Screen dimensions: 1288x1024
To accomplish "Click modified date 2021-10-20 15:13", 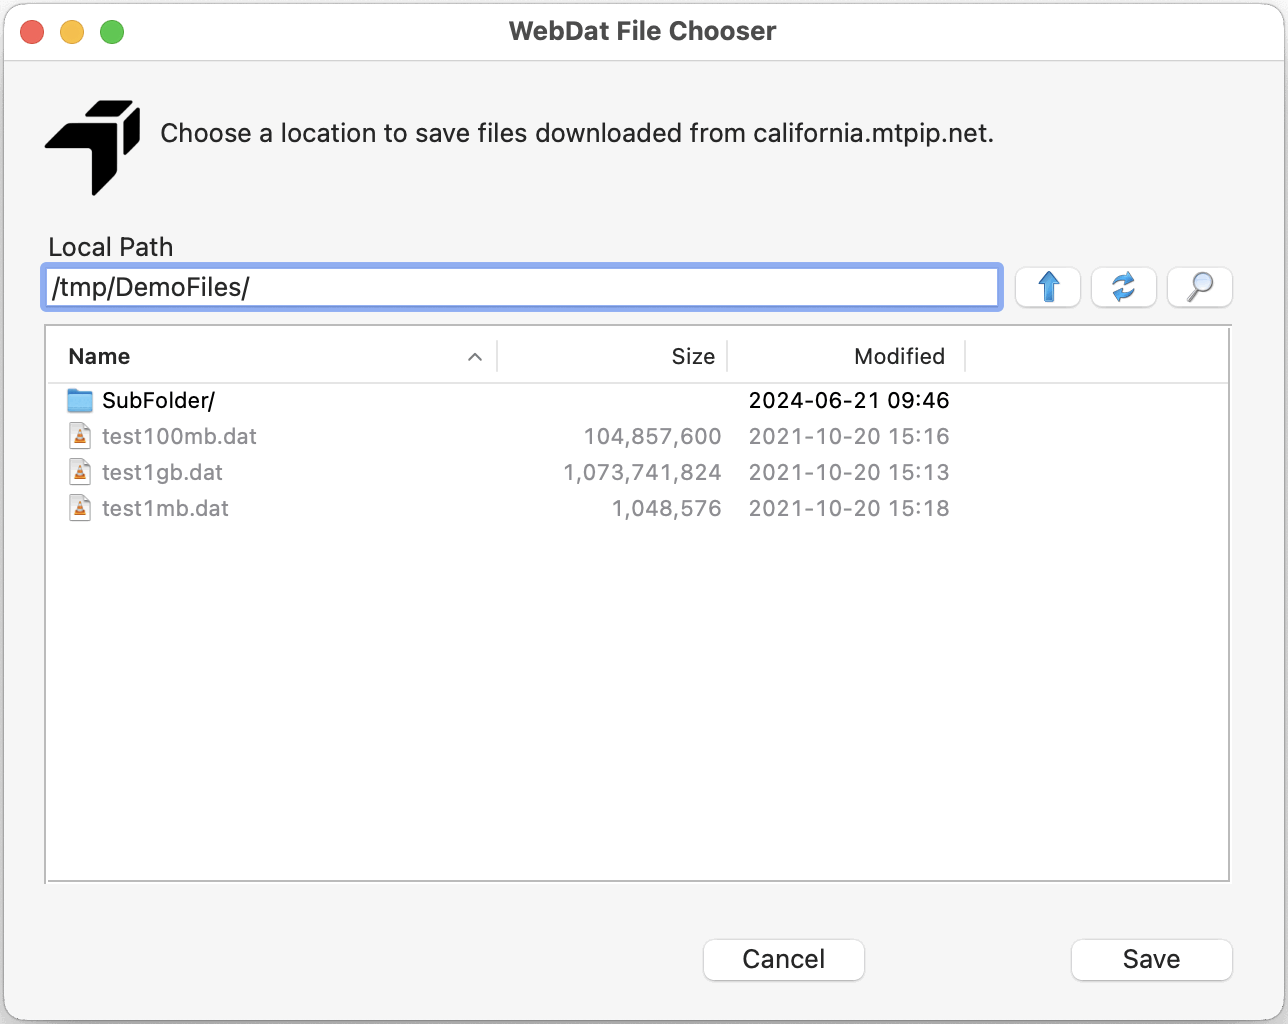I will click(849, 473).
